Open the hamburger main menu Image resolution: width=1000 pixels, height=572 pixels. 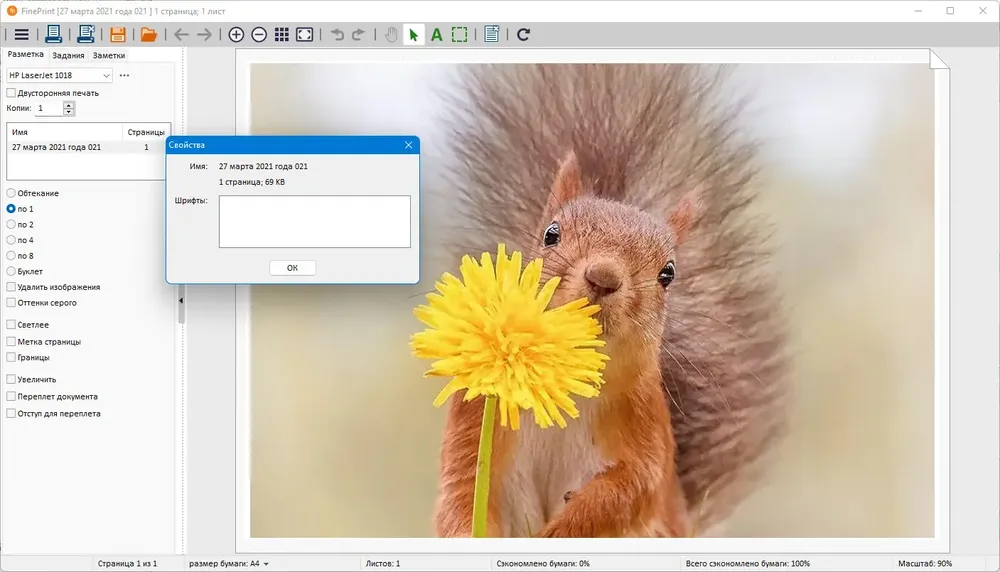click(x=21, y=34)
